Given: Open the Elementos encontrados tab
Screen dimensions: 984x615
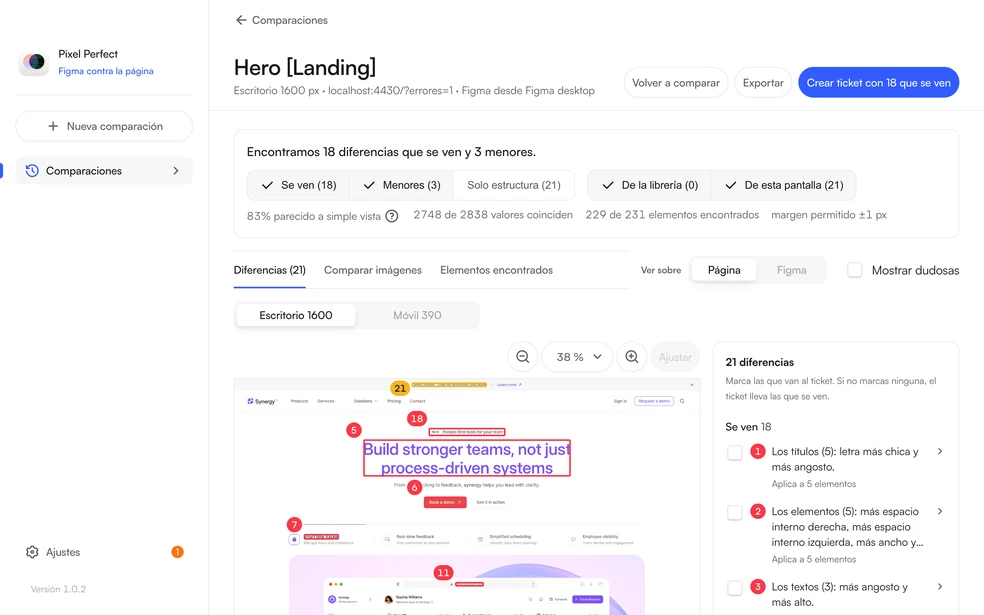Looking at the screenshot, I should 496,270.
